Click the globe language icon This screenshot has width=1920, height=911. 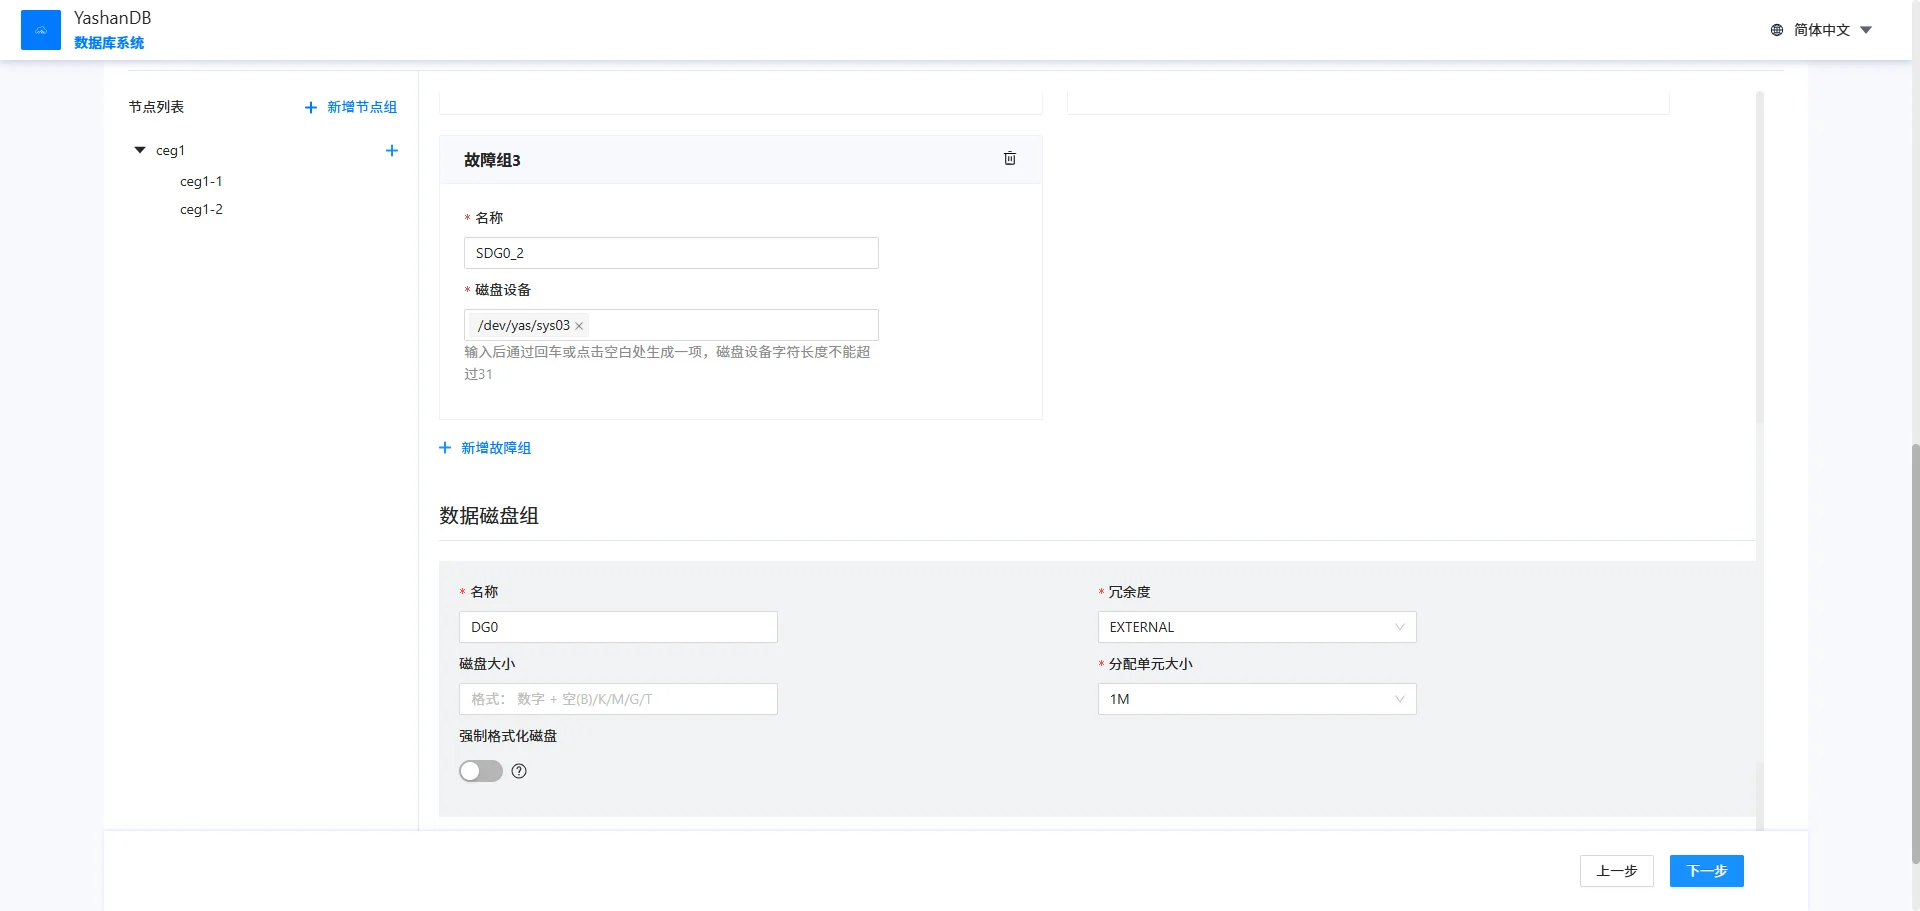(1777, 30)
